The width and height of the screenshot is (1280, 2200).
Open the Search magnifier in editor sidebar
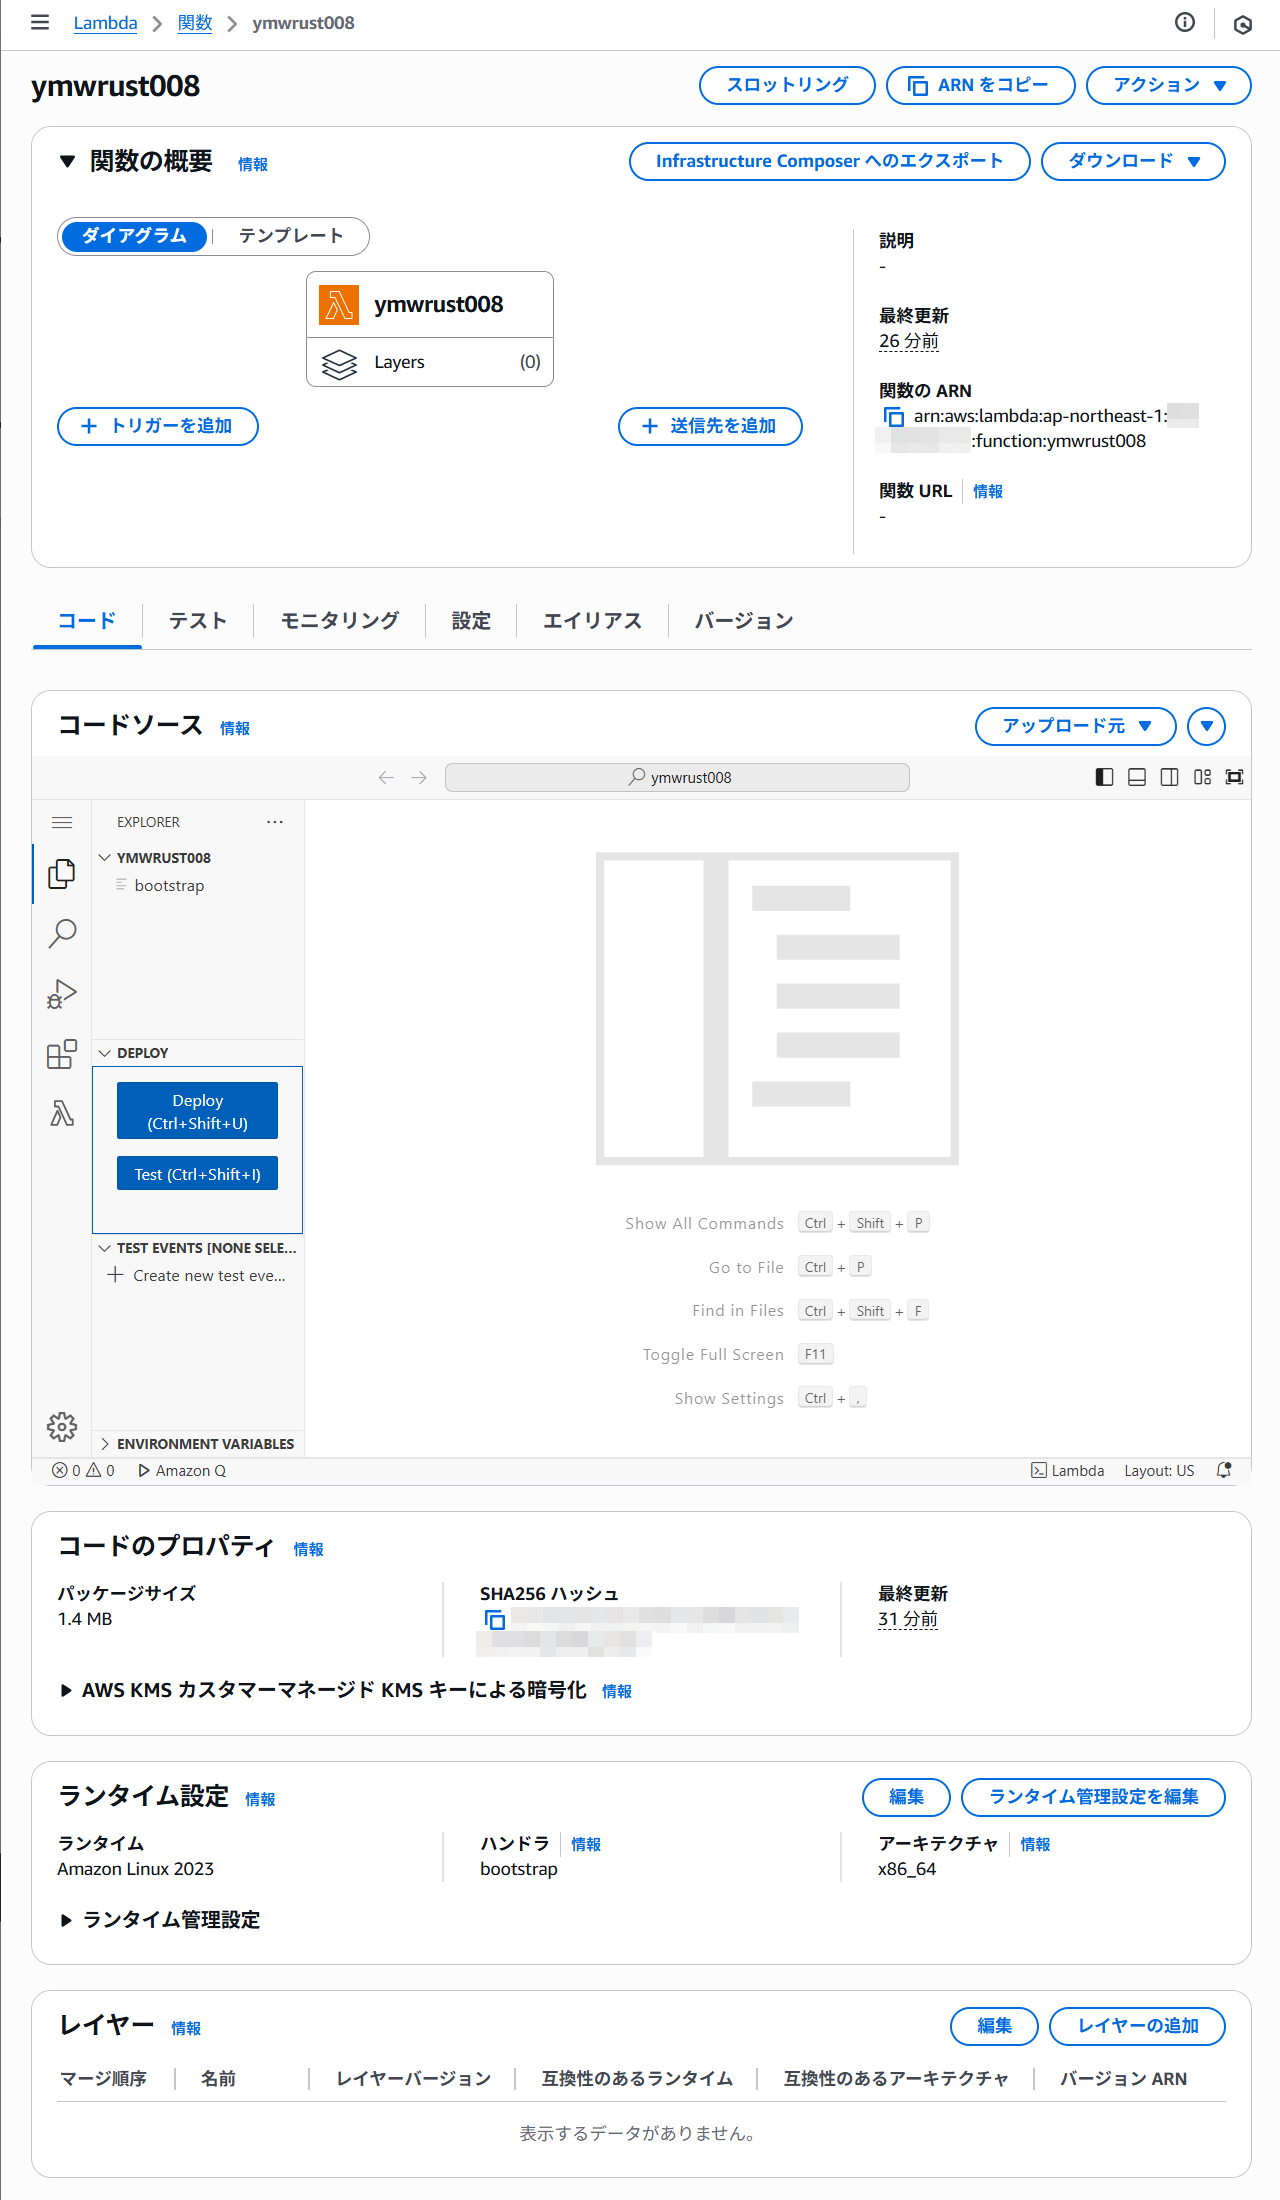pyautogui.click(x=62, y=933)
